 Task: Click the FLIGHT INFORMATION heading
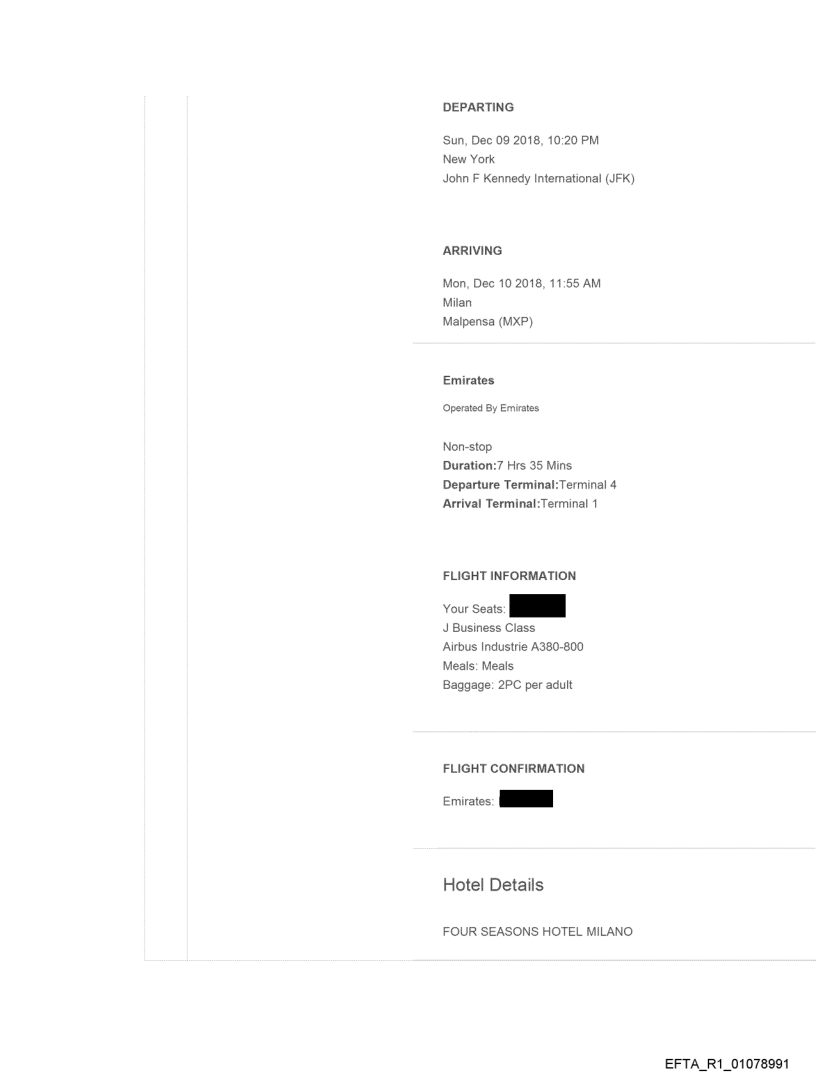click(509, 576)
